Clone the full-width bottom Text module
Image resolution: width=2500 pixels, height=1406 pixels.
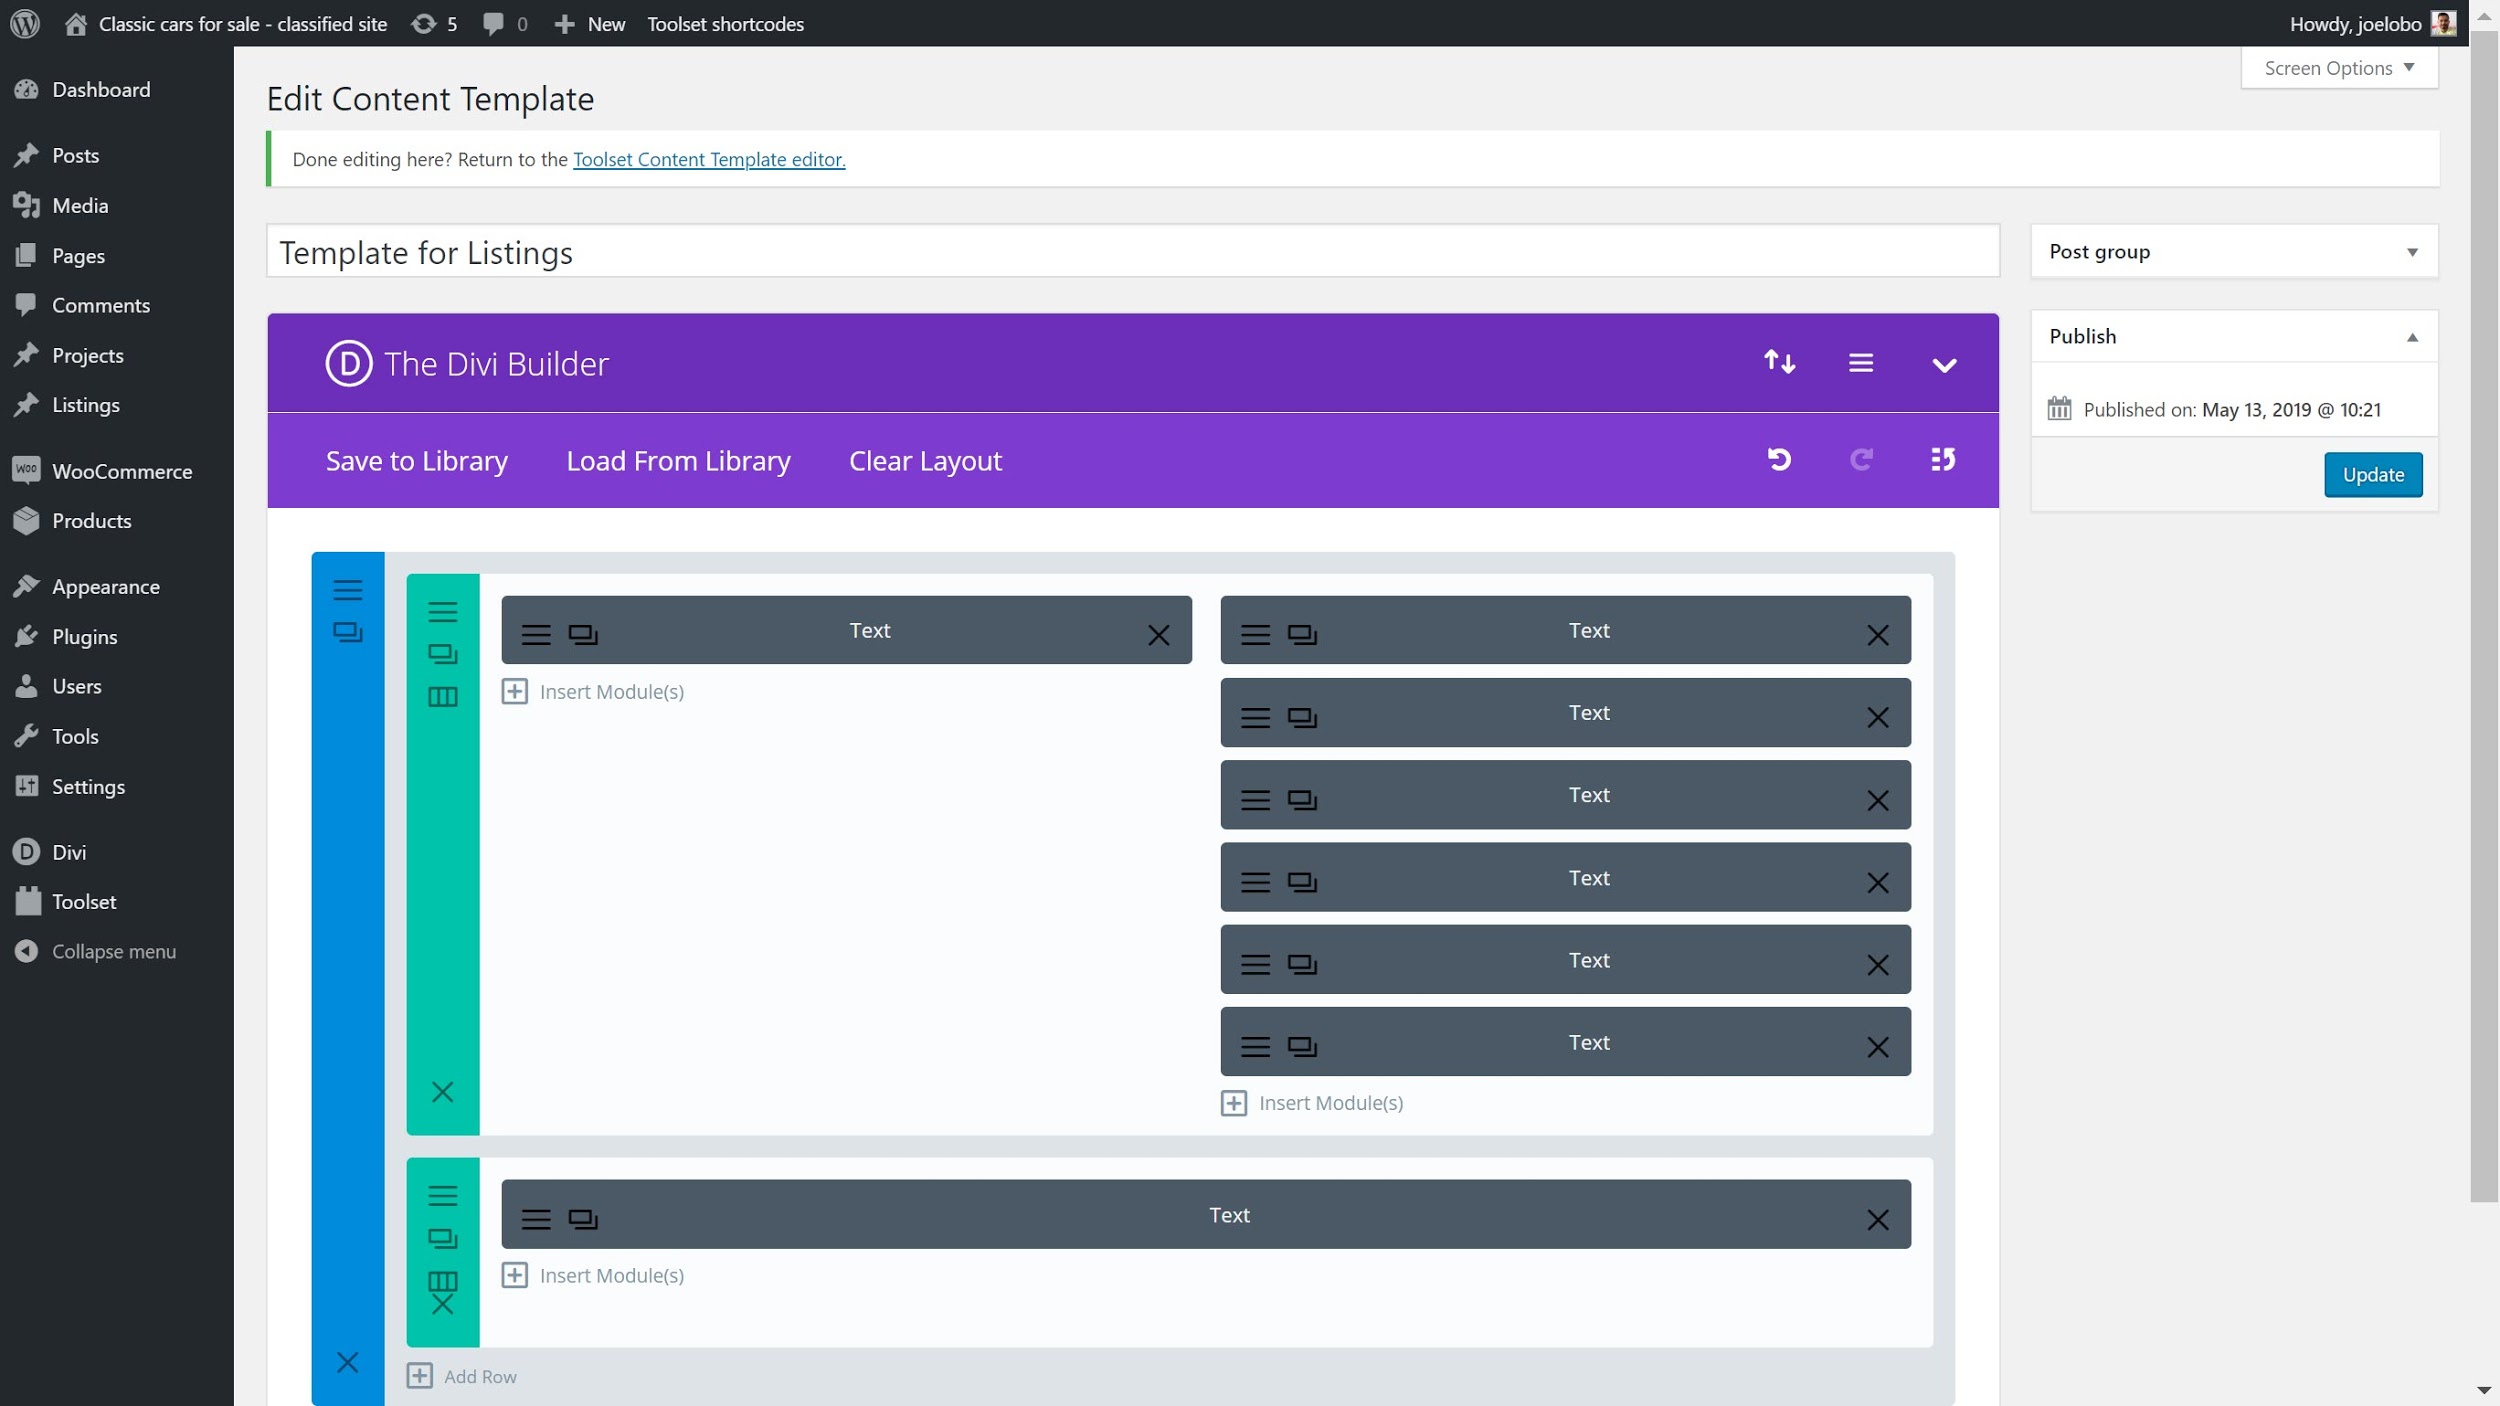click(583, 1218)
